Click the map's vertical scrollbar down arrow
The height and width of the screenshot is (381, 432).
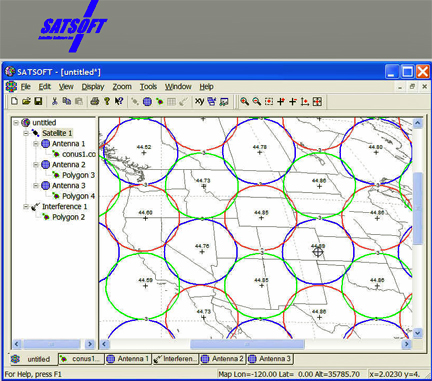tap(418, 333)
